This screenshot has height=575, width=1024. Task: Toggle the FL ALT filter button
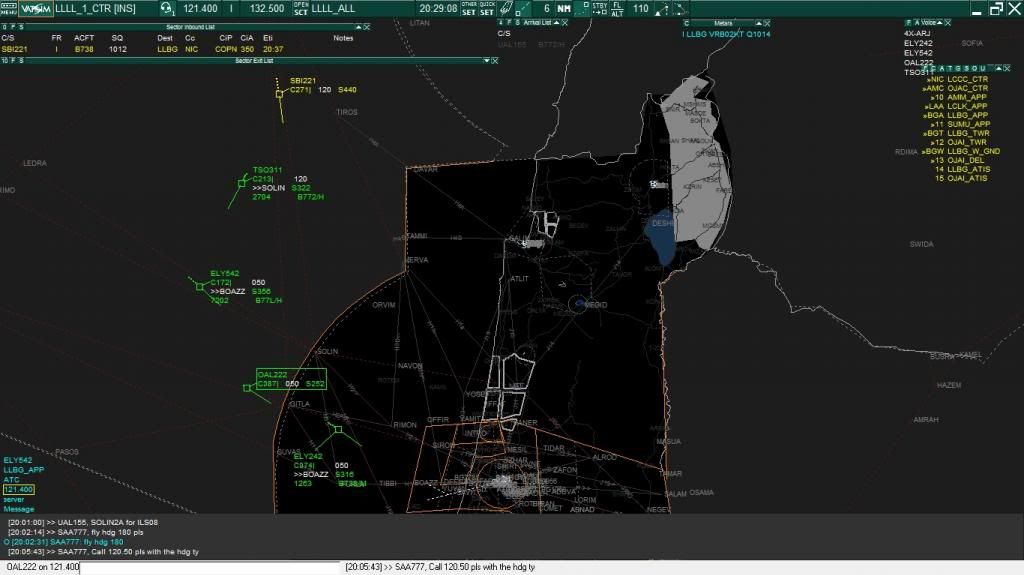(617, 8)
